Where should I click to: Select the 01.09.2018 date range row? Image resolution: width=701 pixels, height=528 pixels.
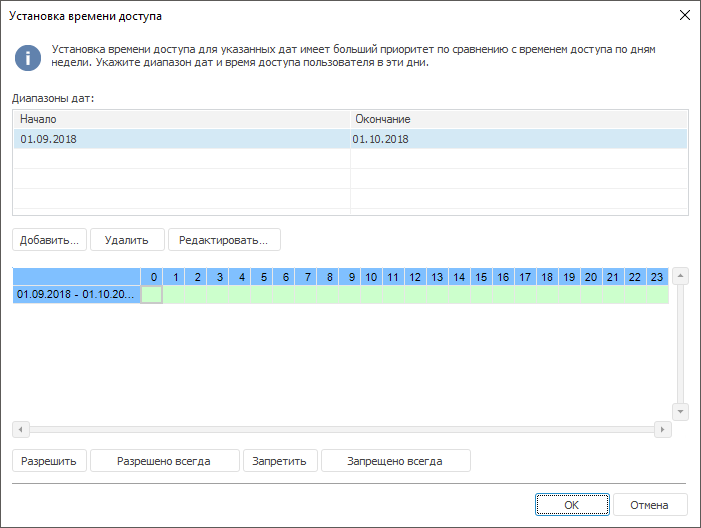180,140
